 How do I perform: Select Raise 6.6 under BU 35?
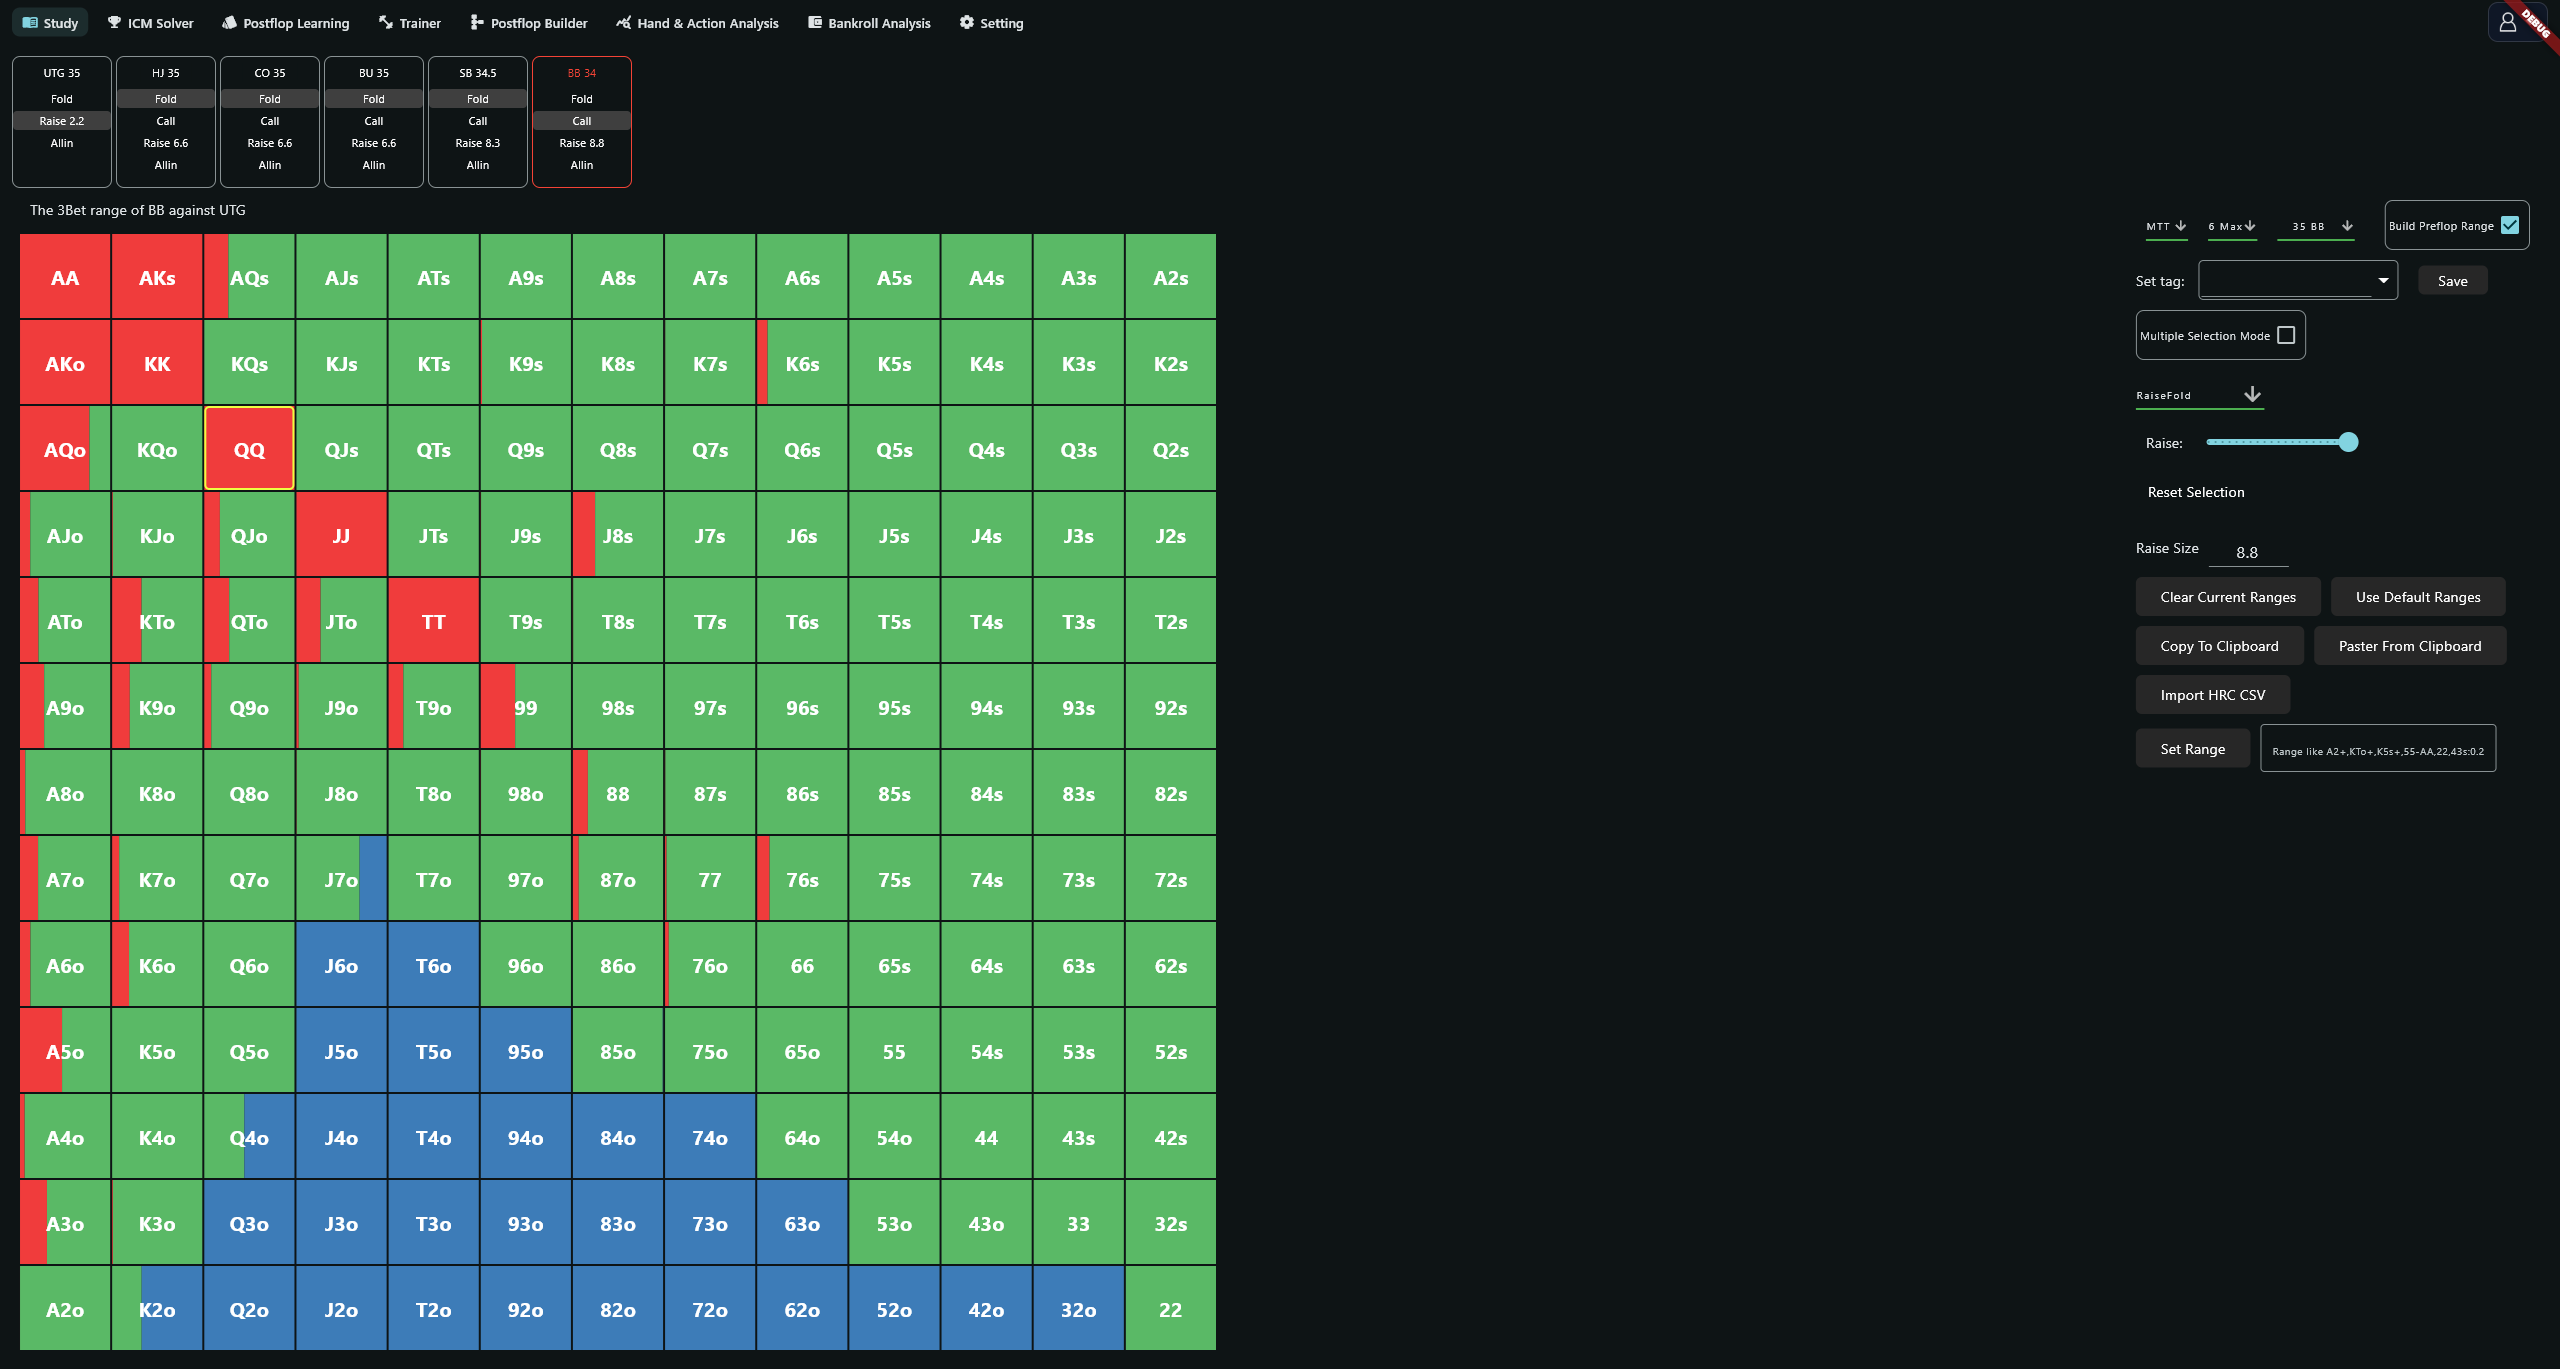[x=374, y=143]
